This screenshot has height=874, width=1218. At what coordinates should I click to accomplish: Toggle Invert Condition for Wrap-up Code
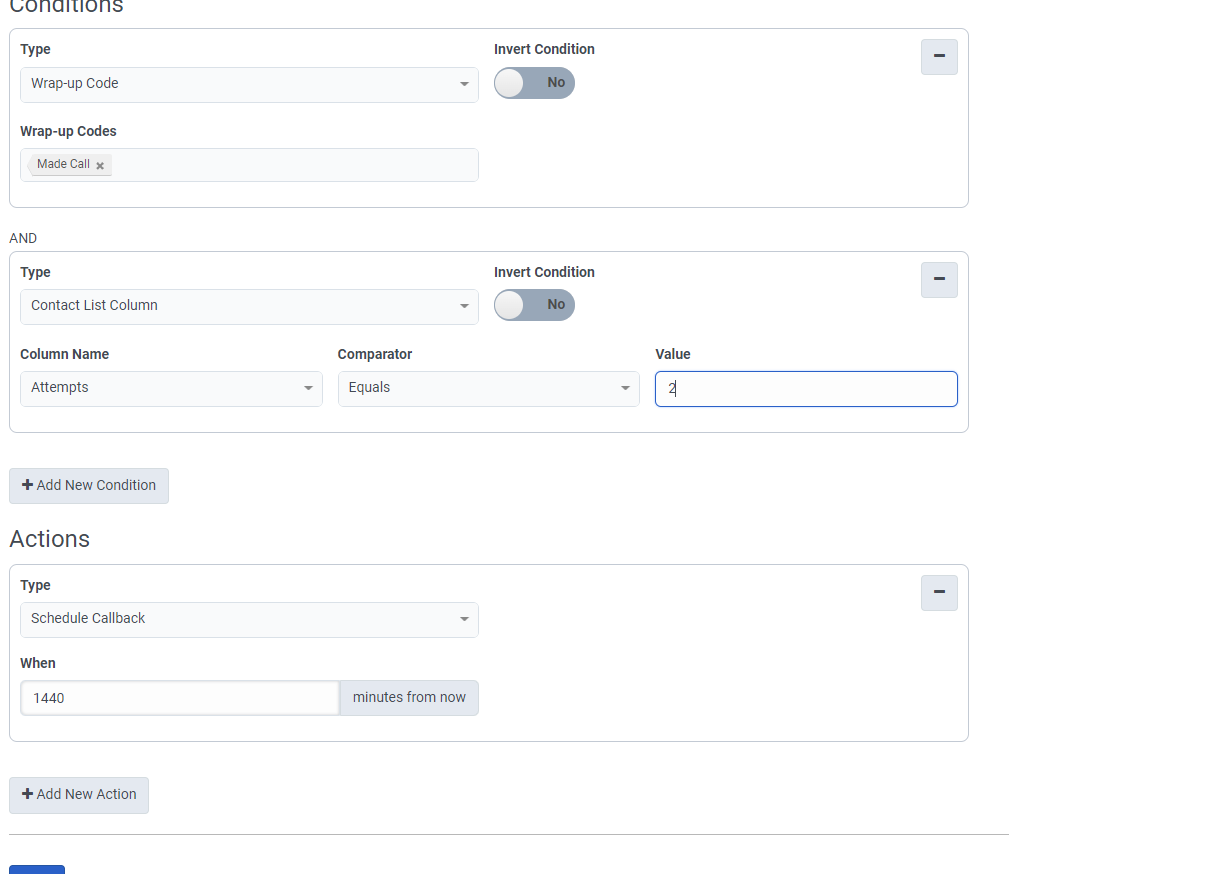point(534,83)
